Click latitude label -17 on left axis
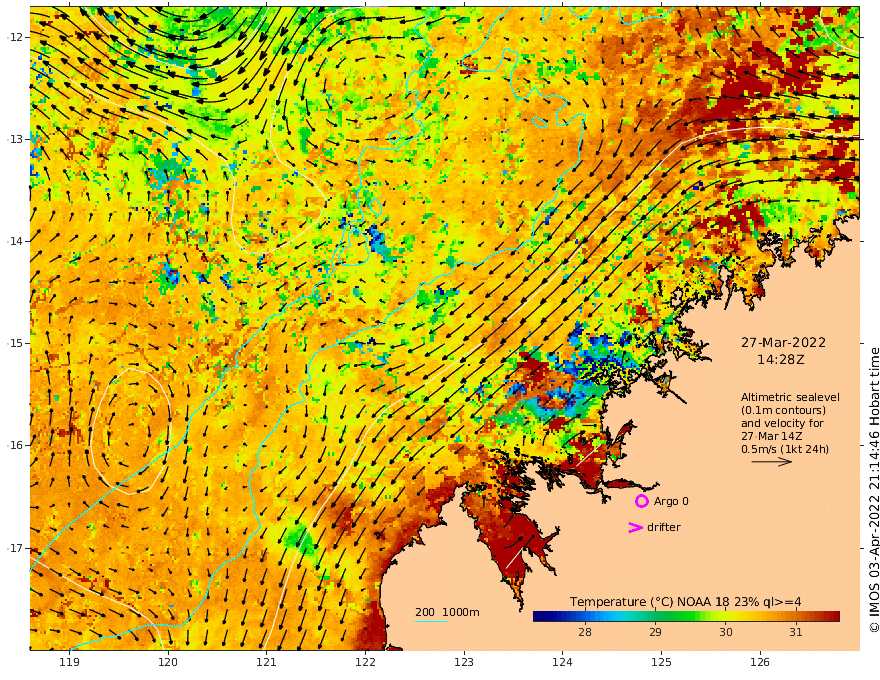880x680 pixels. (x=15, y=548)
